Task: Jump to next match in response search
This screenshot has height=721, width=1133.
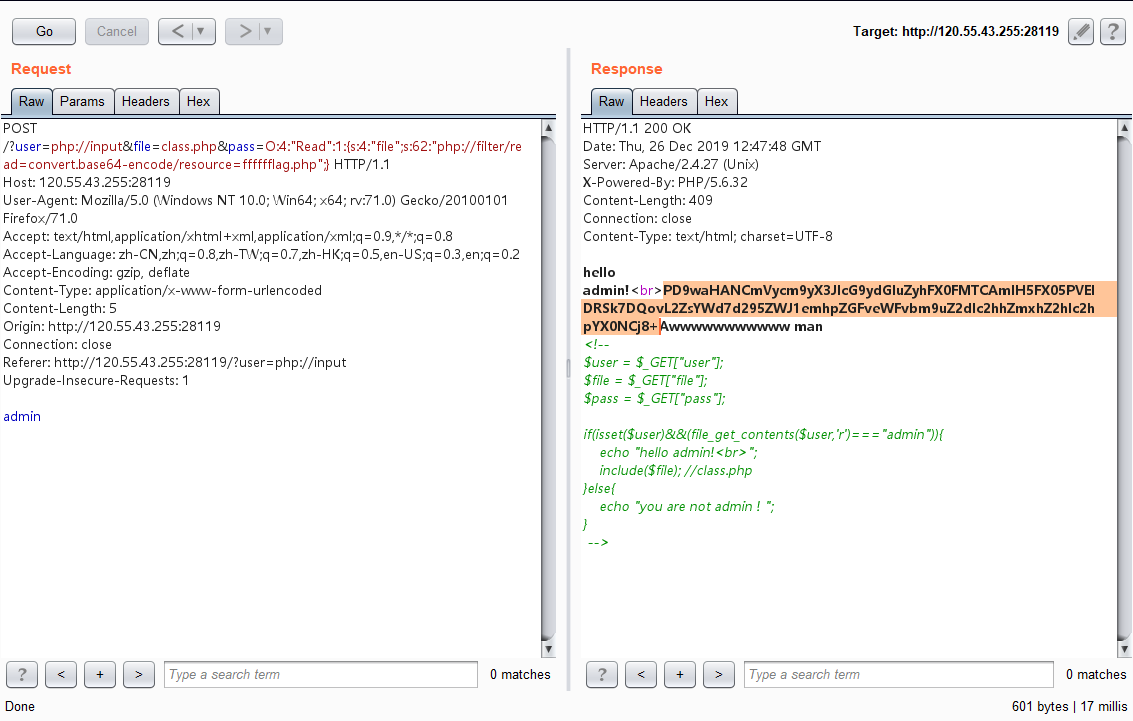Action: [719, 674]
